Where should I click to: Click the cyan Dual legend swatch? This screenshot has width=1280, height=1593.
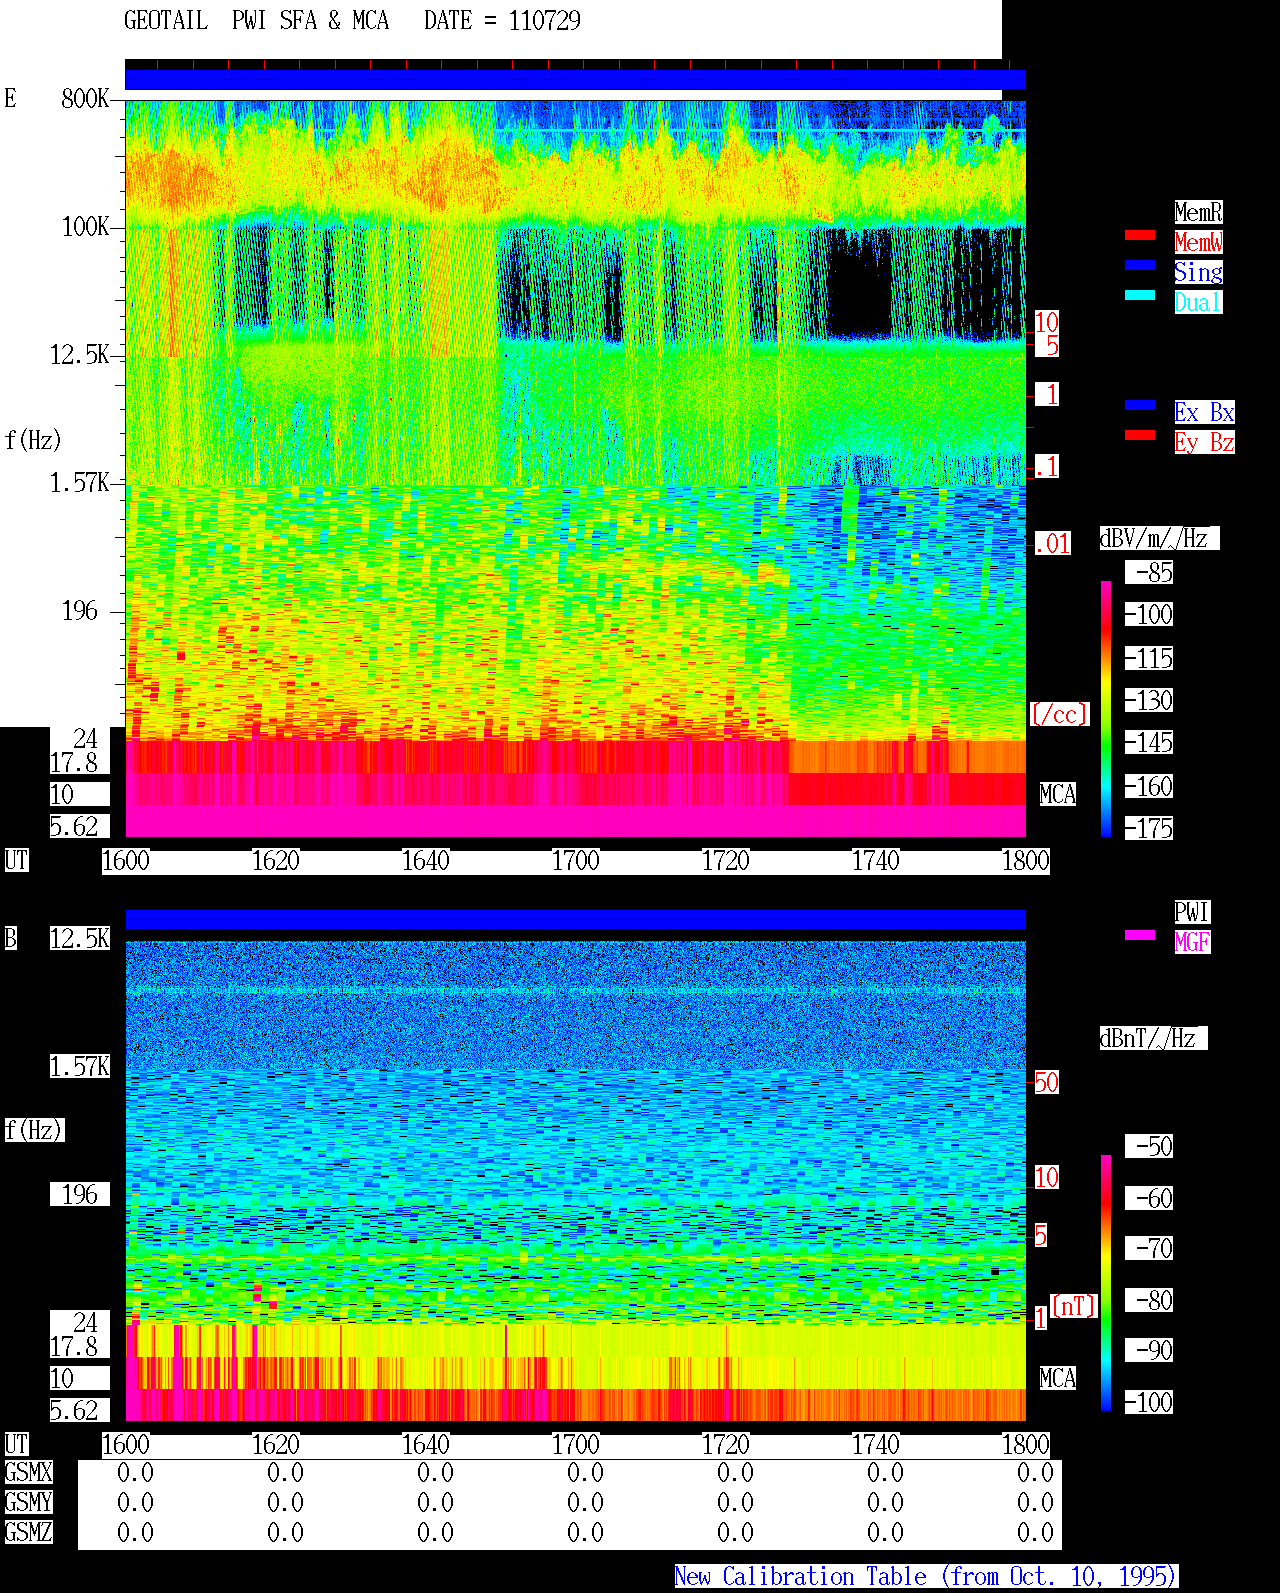click(1140, 295)
